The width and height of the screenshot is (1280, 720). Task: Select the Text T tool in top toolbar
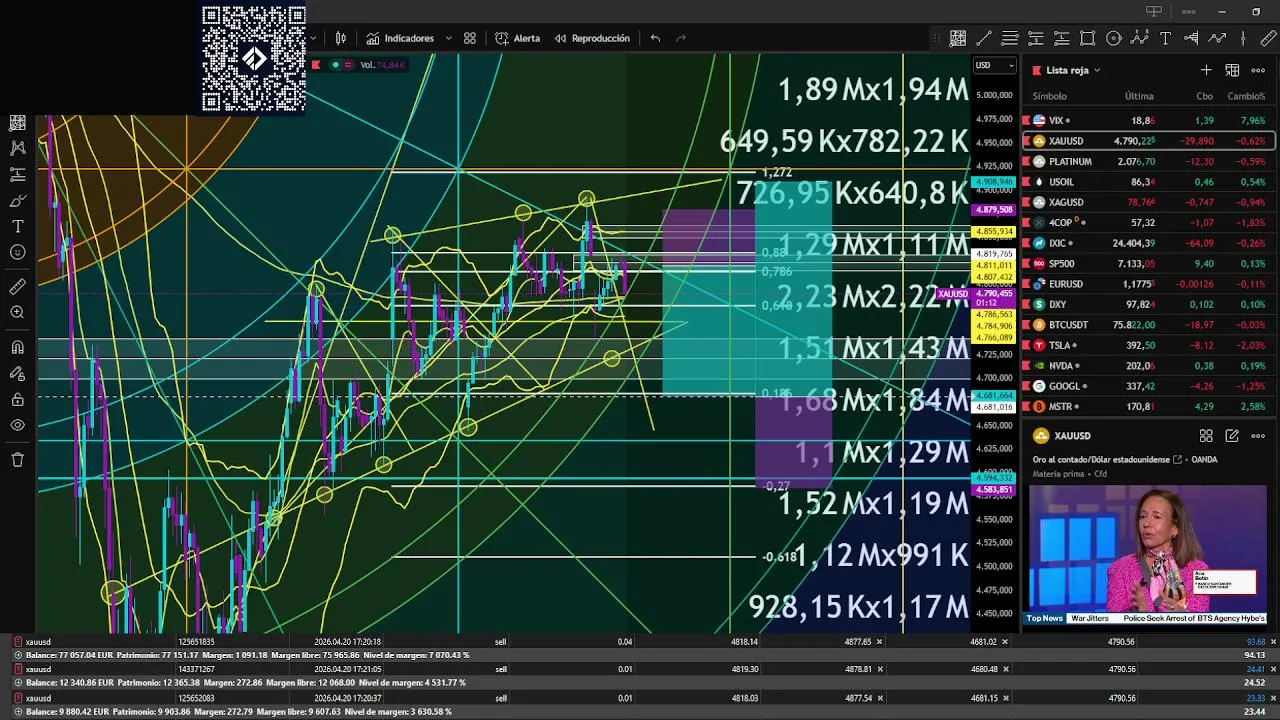tap(1166, 38)
